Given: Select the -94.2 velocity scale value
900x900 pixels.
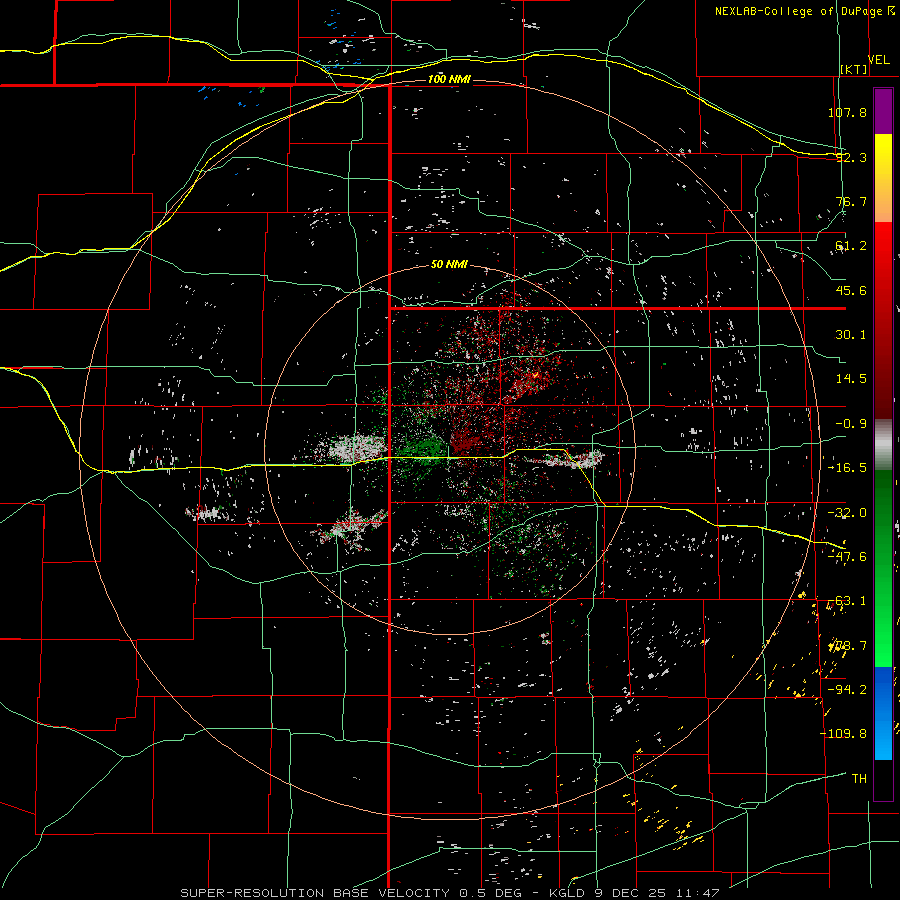Looking at the screenshot, I should click(847, 689).
